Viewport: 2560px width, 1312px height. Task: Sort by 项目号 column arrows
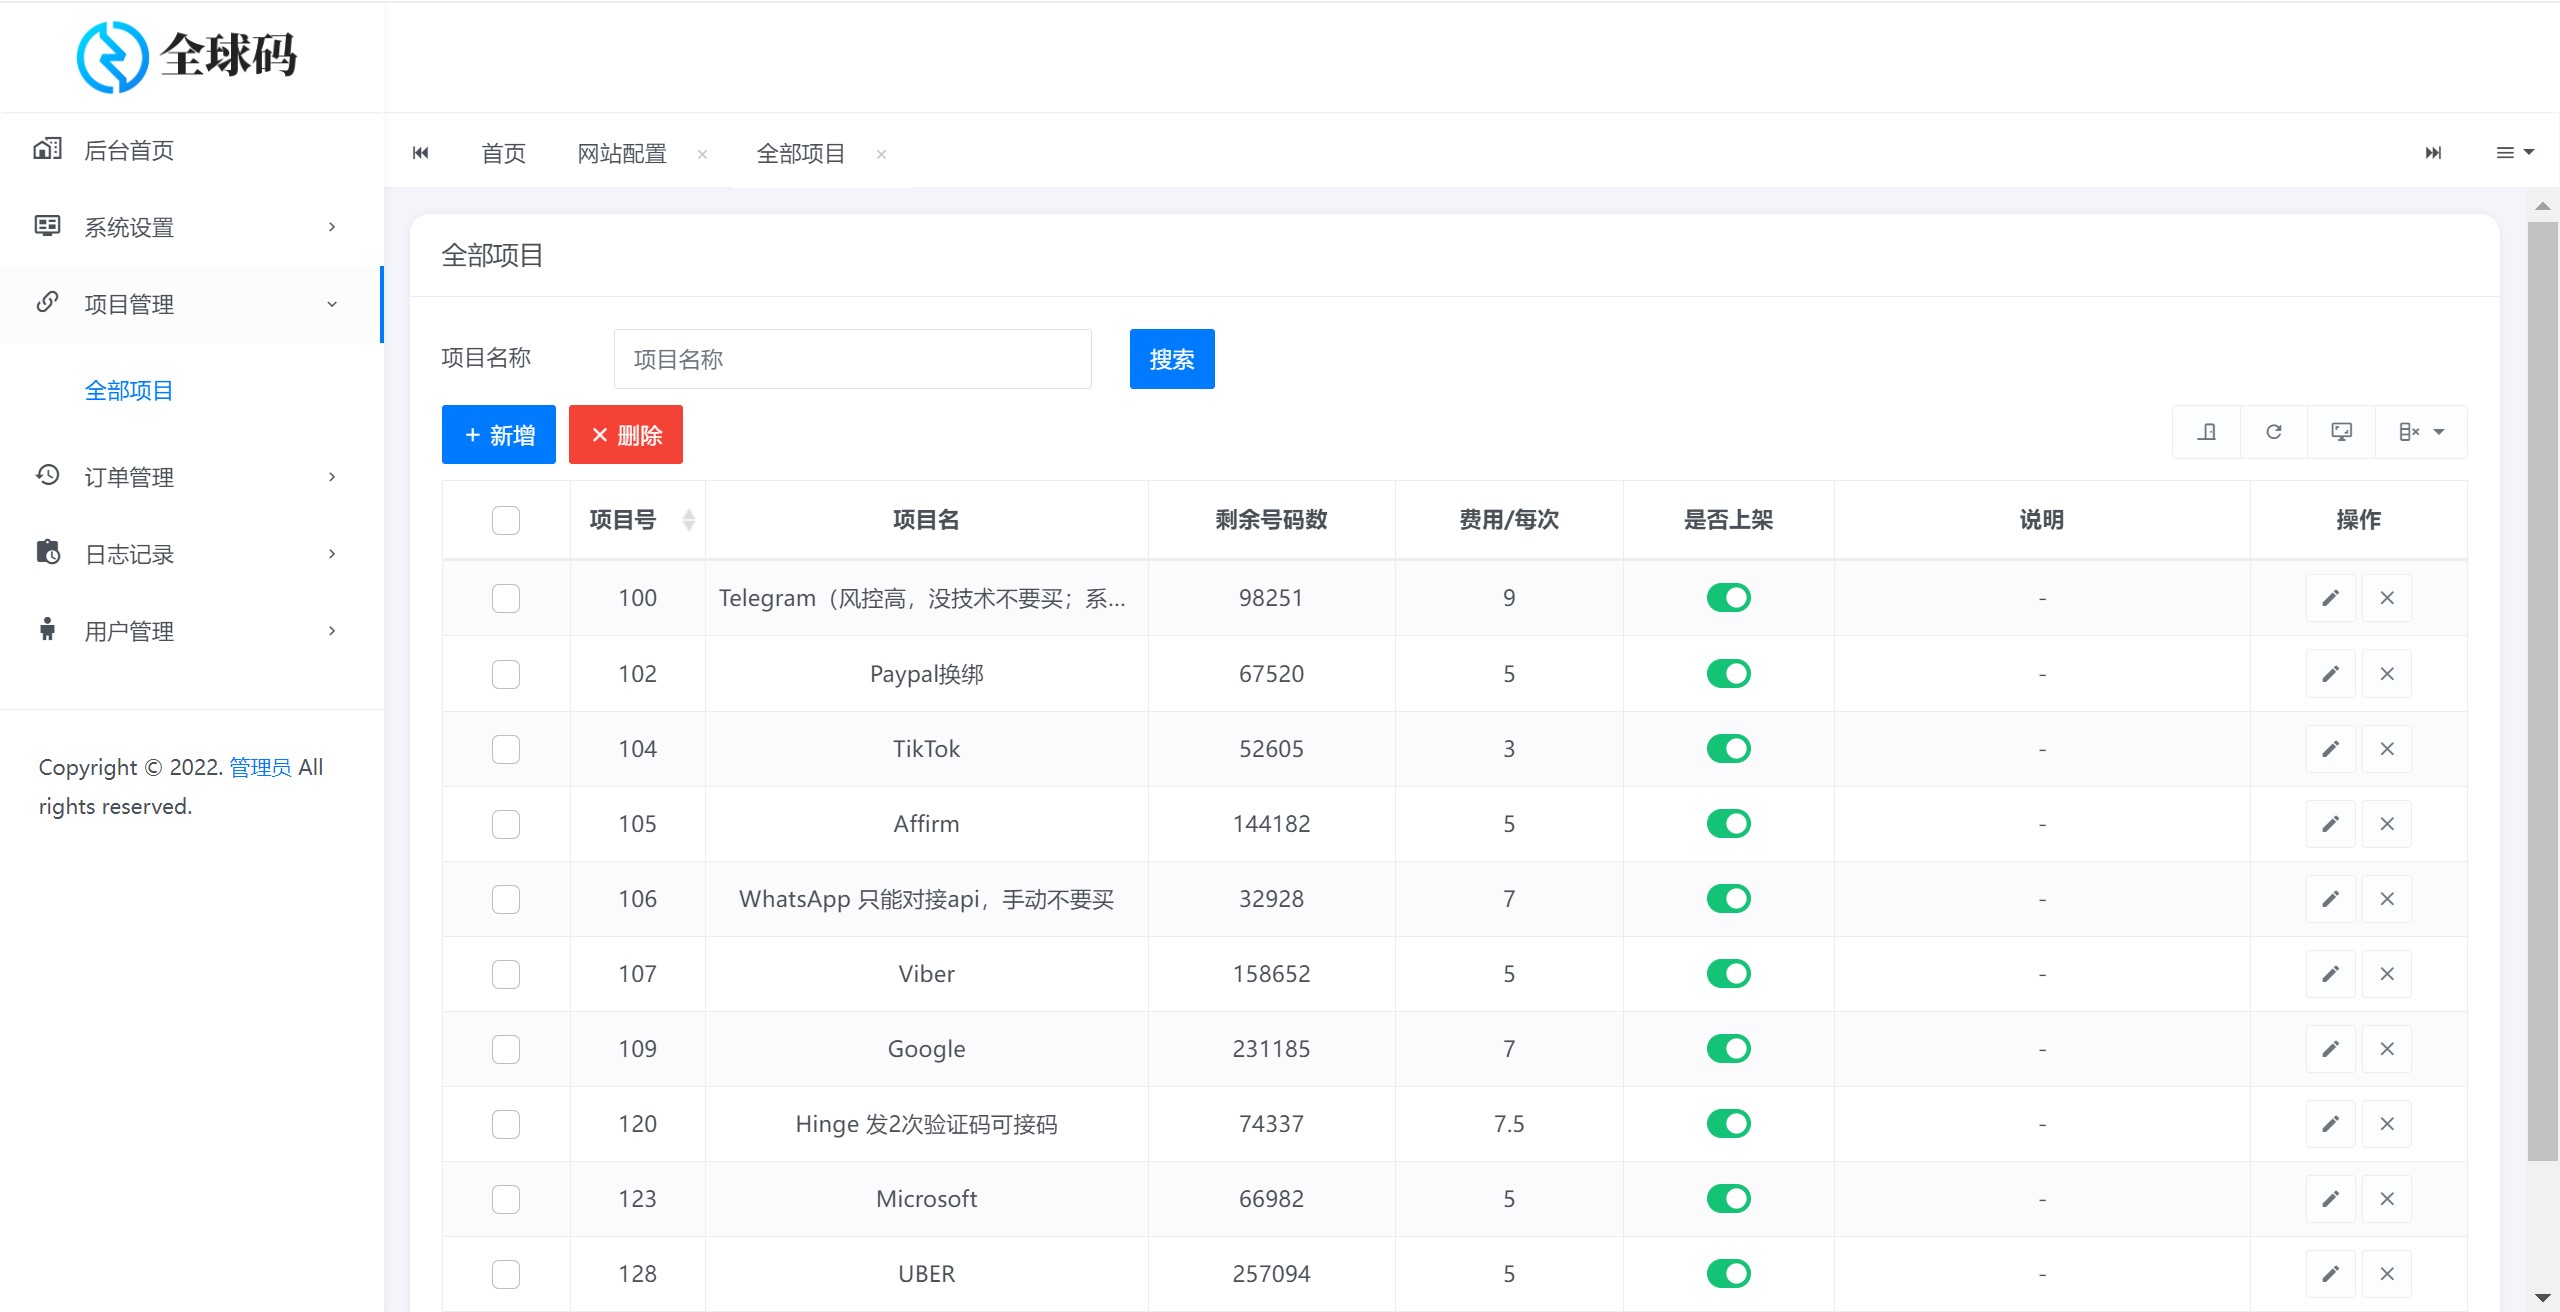tap(689, 520)
